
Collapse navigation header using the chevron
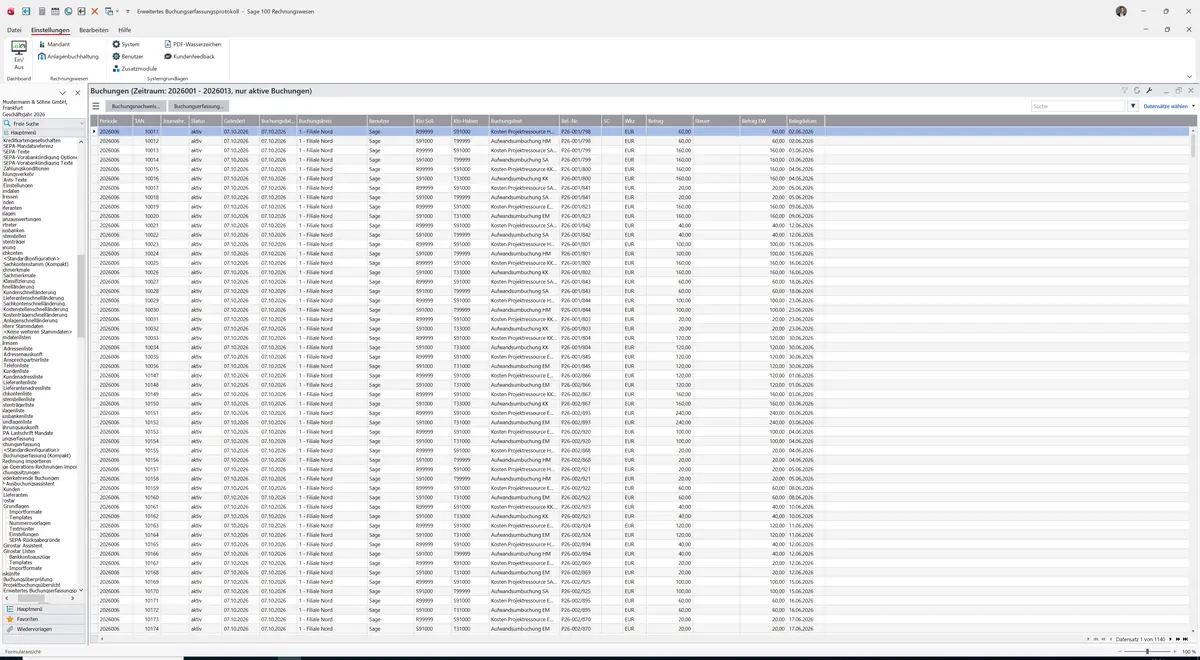tap(63, 92)
